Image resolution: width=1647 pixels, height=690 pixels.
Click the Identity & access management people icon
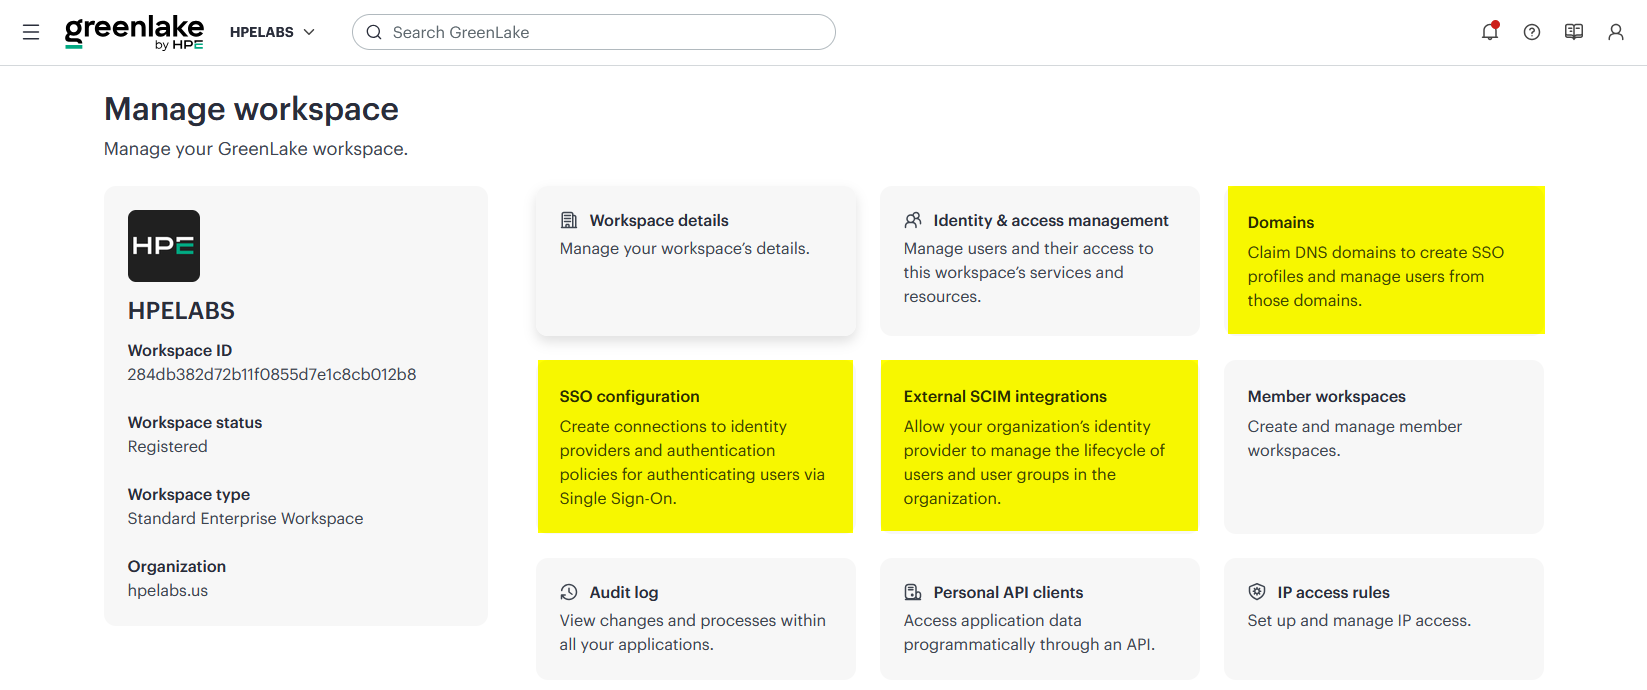point(913,220)
